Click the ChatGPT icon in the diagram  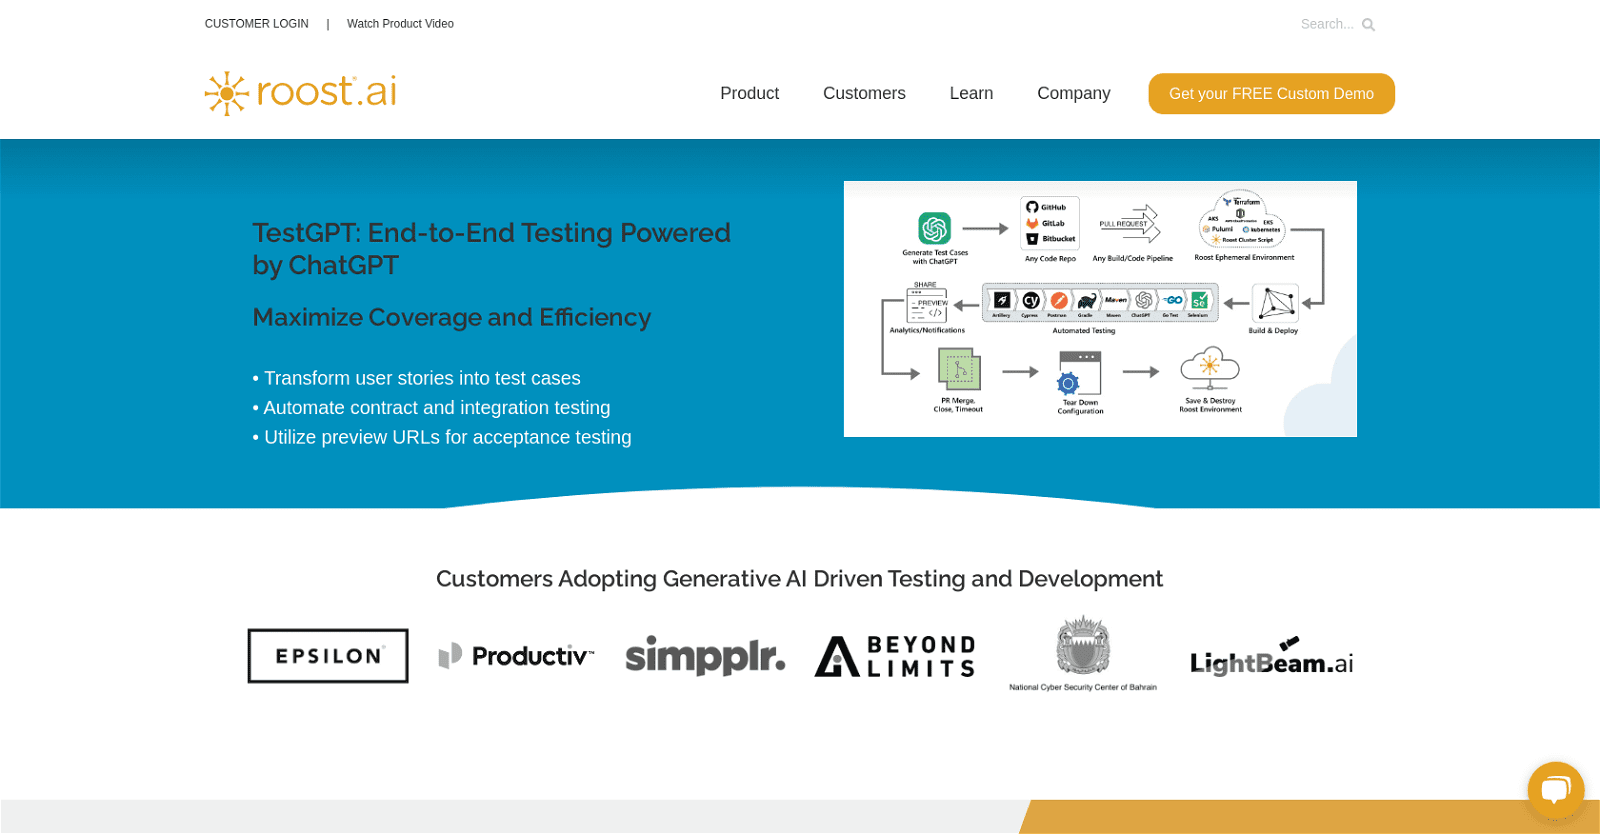[934, 229]
